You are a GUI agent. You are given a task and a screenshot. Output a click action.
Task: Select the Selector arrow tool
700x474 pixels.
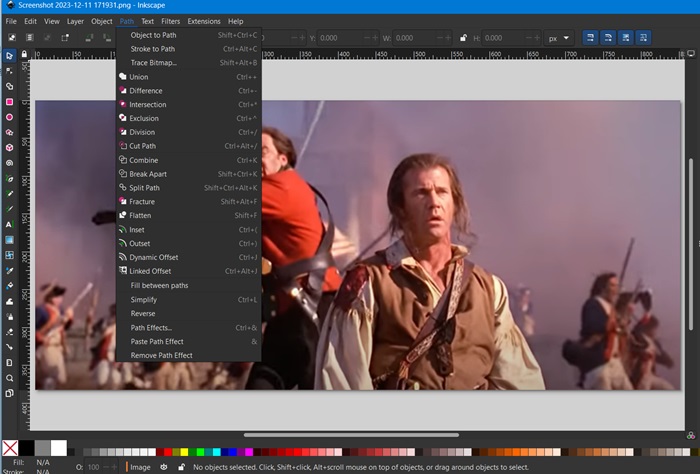(x=10, y=56)
